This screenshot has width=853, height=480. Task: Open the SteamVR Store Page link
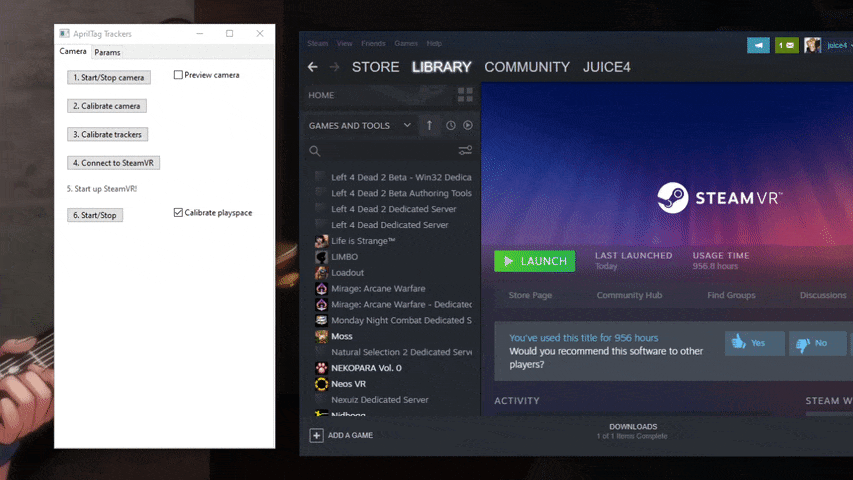pos(530,295)
